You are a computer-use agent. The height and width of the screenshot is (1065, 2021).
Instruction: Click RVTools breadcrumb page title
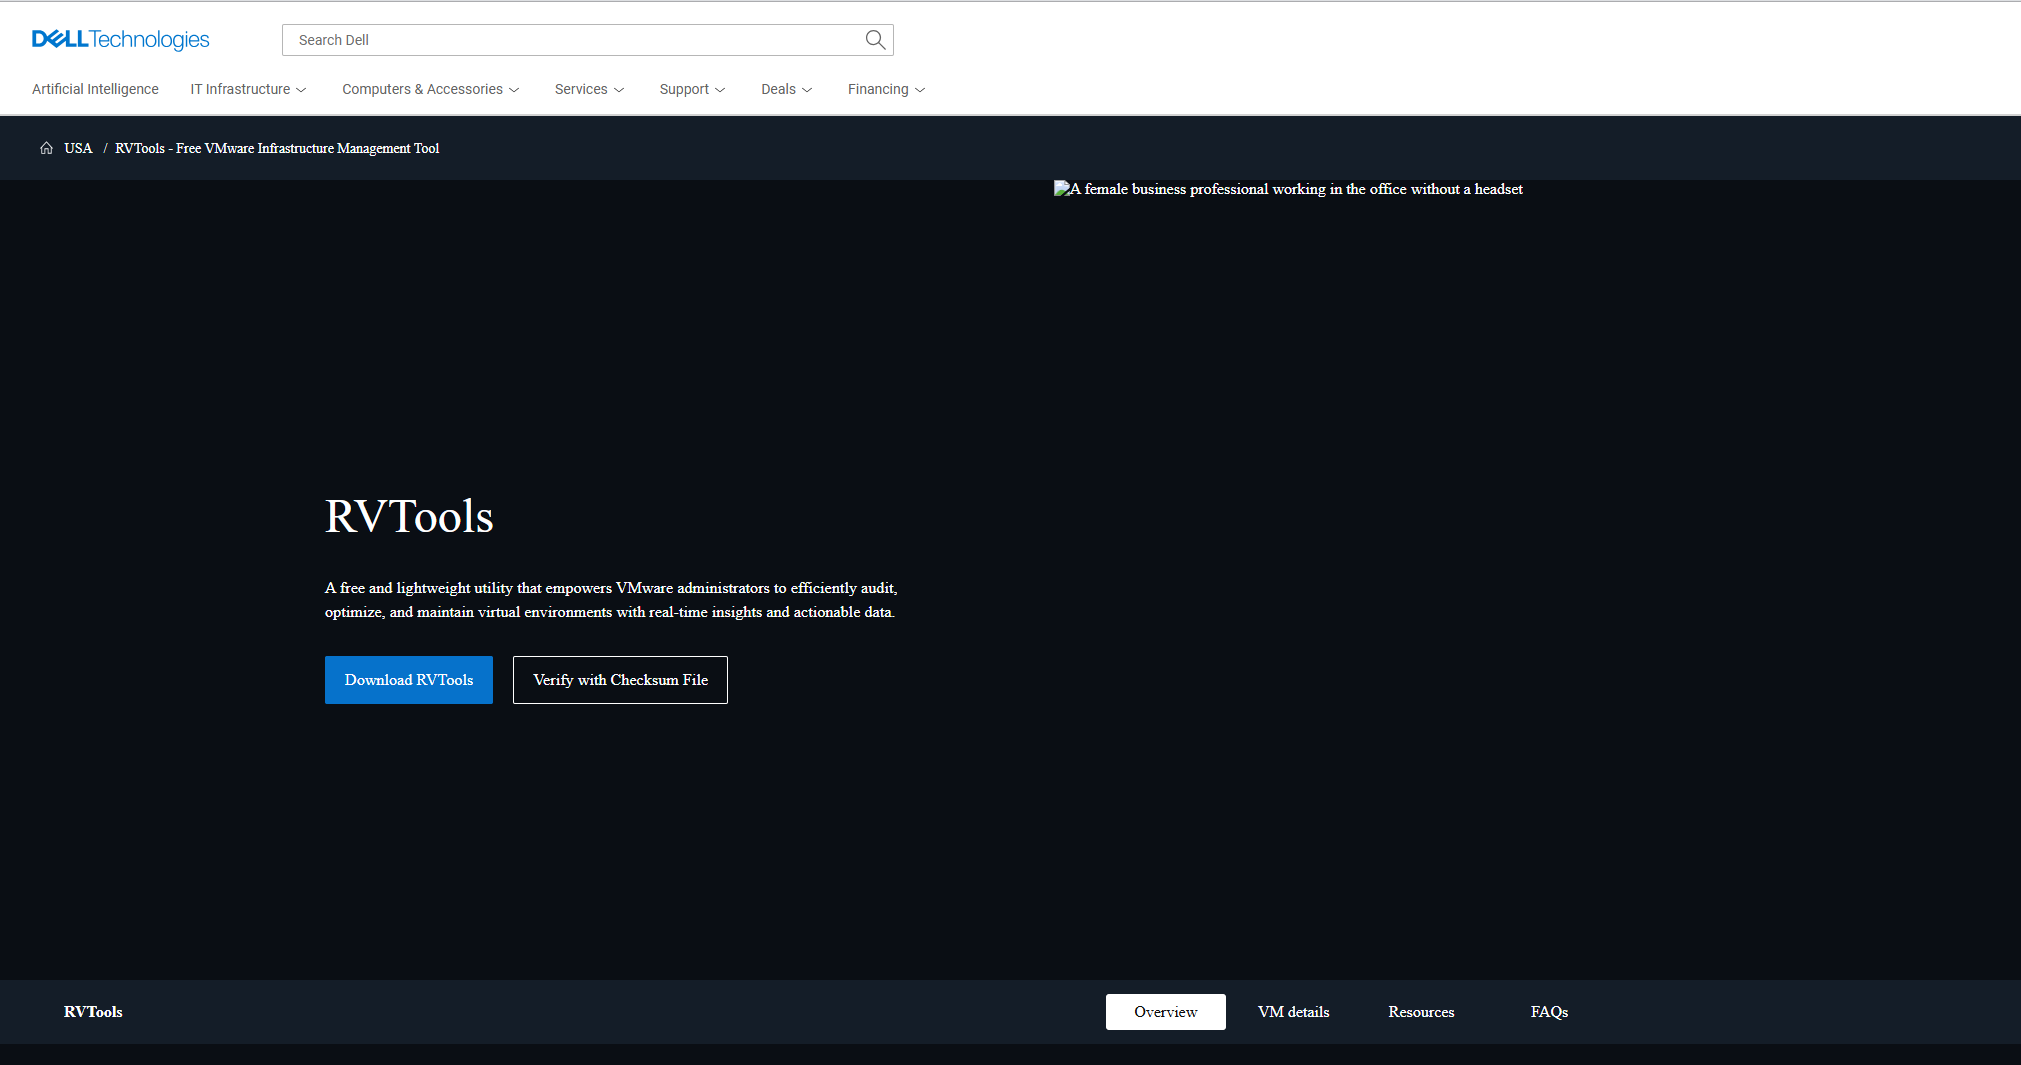[277, 148]
